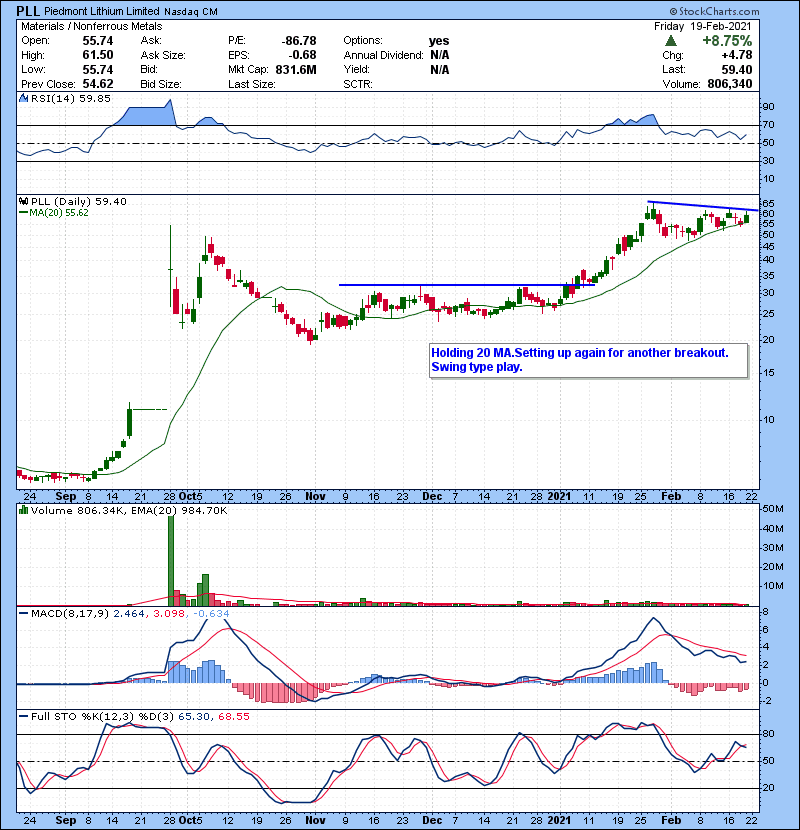Viewport: 800px width, 830px height.
Task: Open the StockCharts.com copyright label
Action: 714,11
